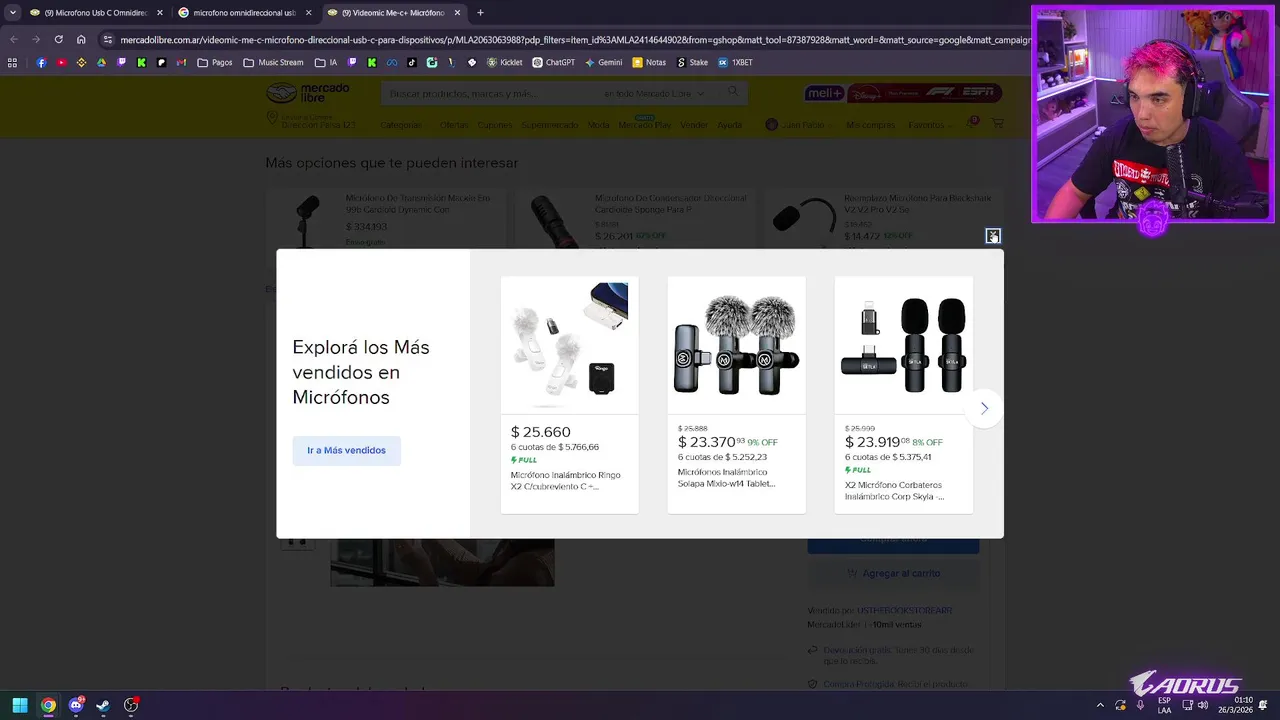Open the Windows Start menu
This screenshot has width=1280, height=720.
point(19,705)
